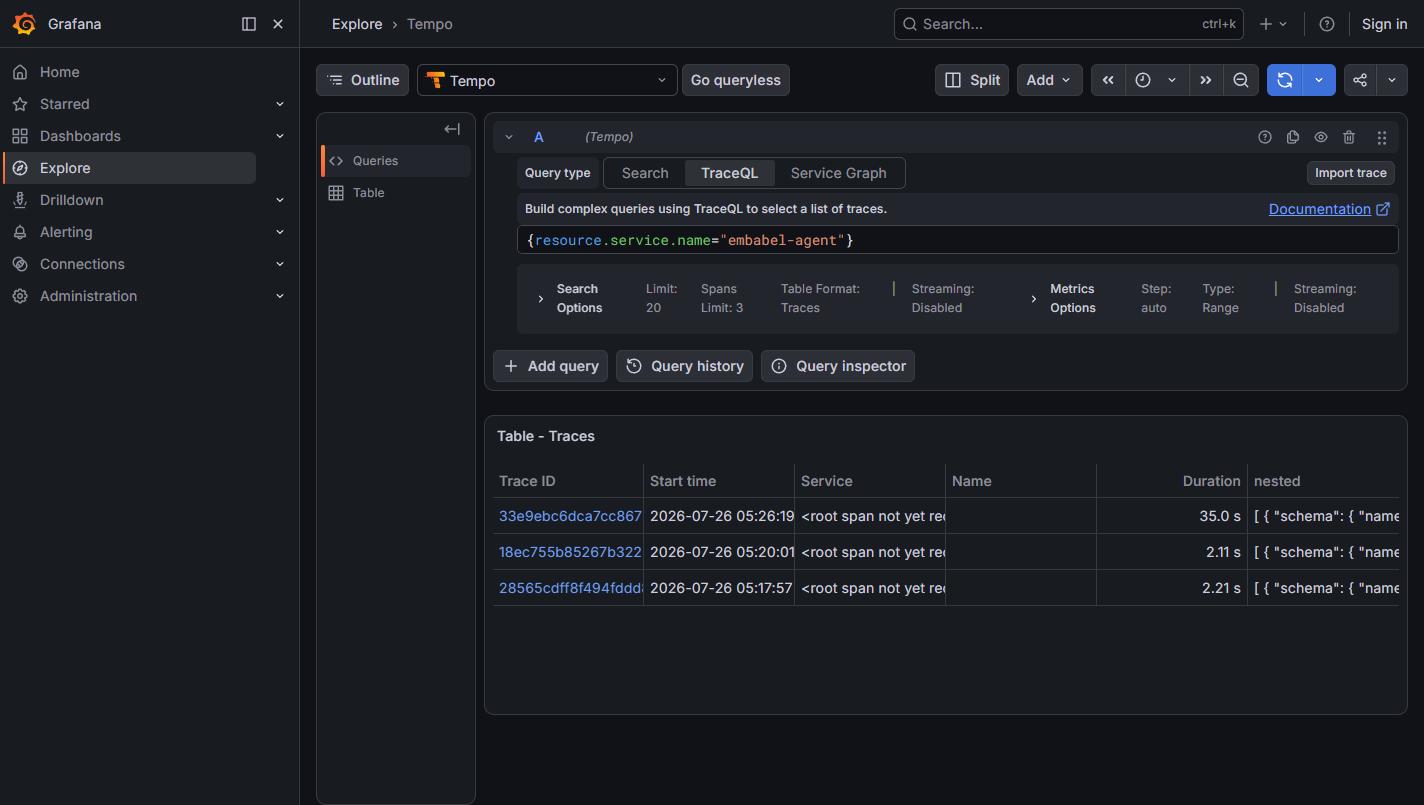This screenshot has height=805, width=1424.
Task: Duplicate query A
Action: 1293,137
